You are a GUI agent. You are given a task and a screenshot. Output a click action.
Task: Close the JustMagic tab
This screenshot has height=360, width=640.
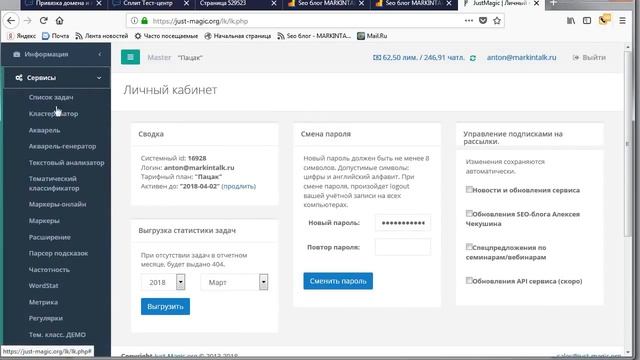coord(536,3)
